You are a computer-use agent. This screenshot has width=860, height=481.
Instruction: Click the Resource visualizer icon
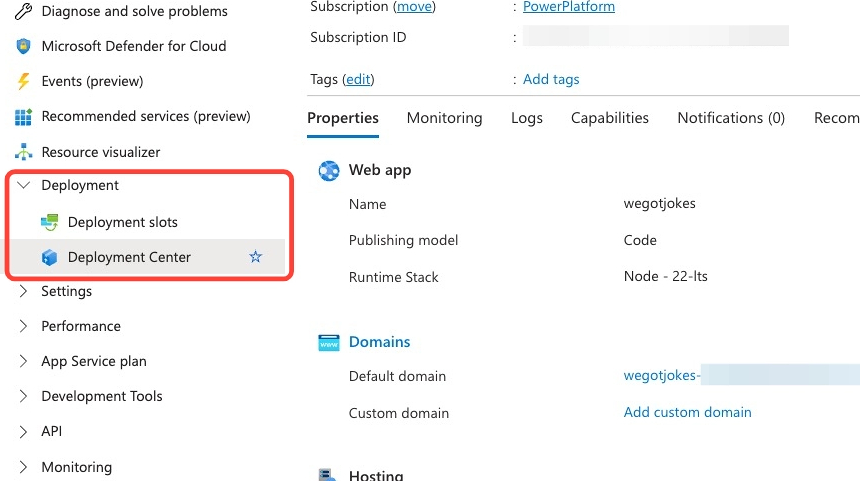coord(24,152)
